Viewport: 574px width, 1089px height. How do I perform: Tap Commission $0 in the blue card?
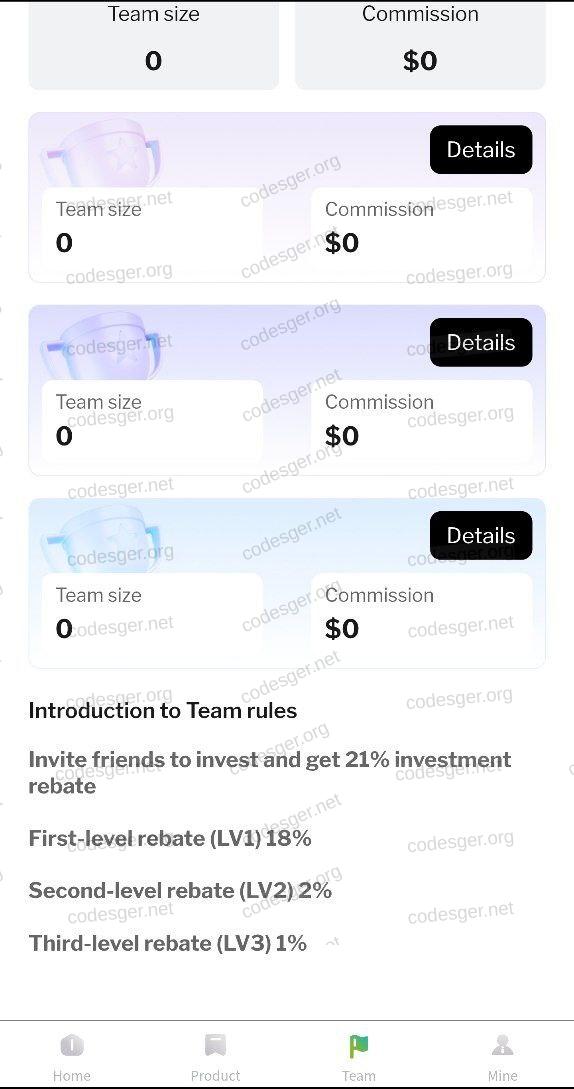421,615
